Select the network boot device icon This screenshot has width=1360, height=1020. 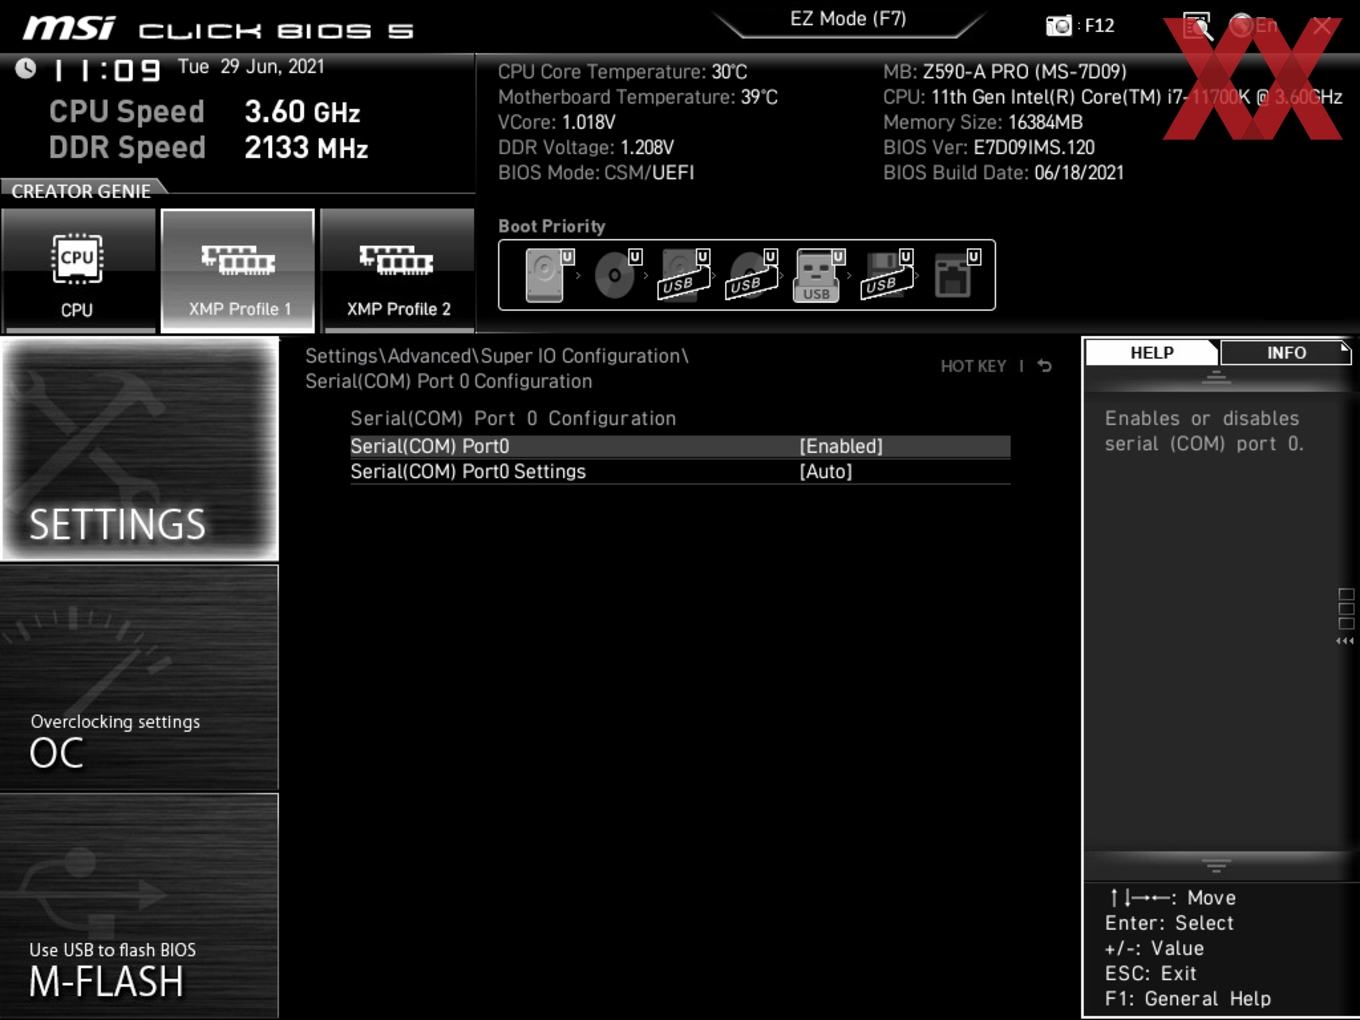click(956, 275)
